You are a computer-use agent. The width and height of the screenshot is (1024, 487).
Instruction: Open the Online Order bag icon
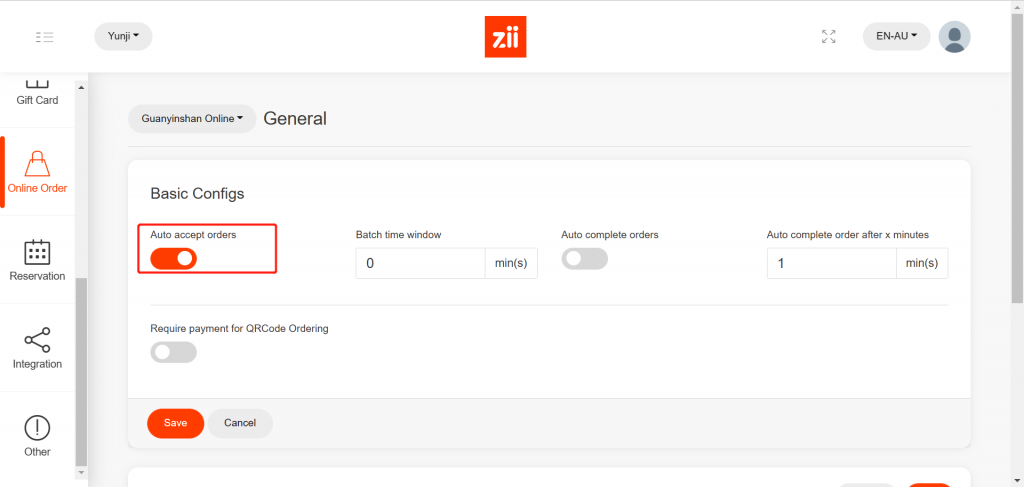[x=37, y=163]
